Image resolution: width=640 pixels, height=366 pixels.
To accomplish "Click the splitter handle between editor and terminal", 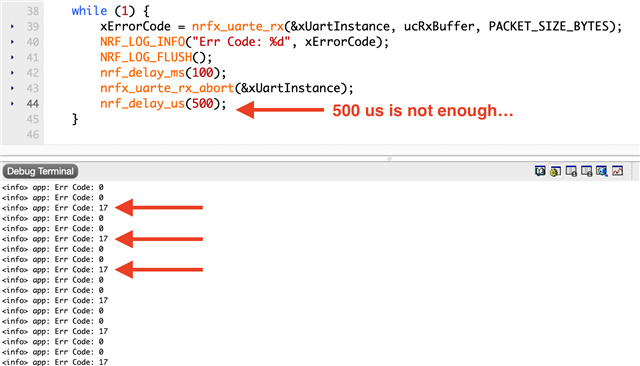I will coord(389,158).
